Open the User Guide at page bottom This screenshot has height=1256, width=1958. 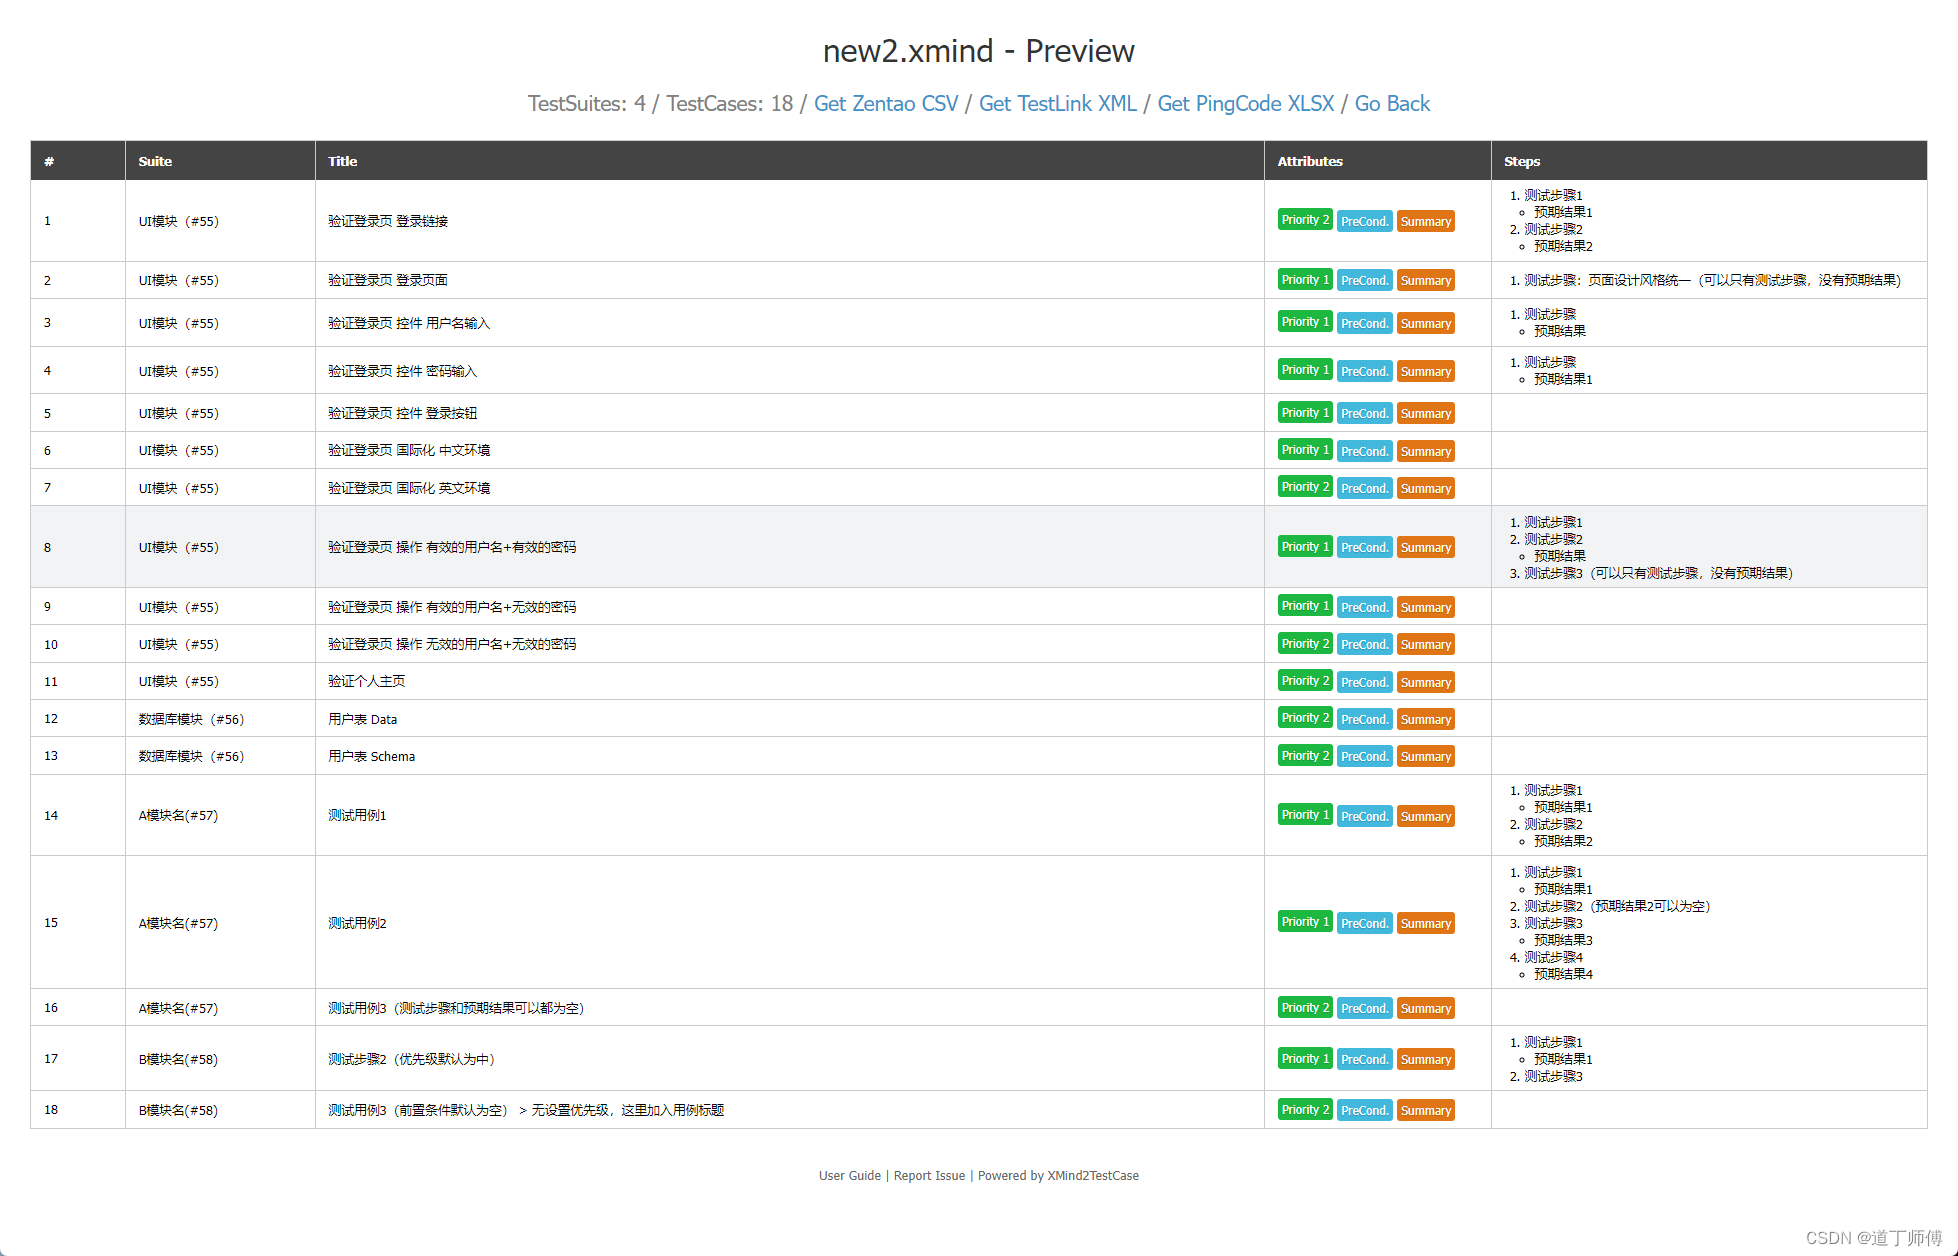pyautogui.click(x=849, y=1175)
